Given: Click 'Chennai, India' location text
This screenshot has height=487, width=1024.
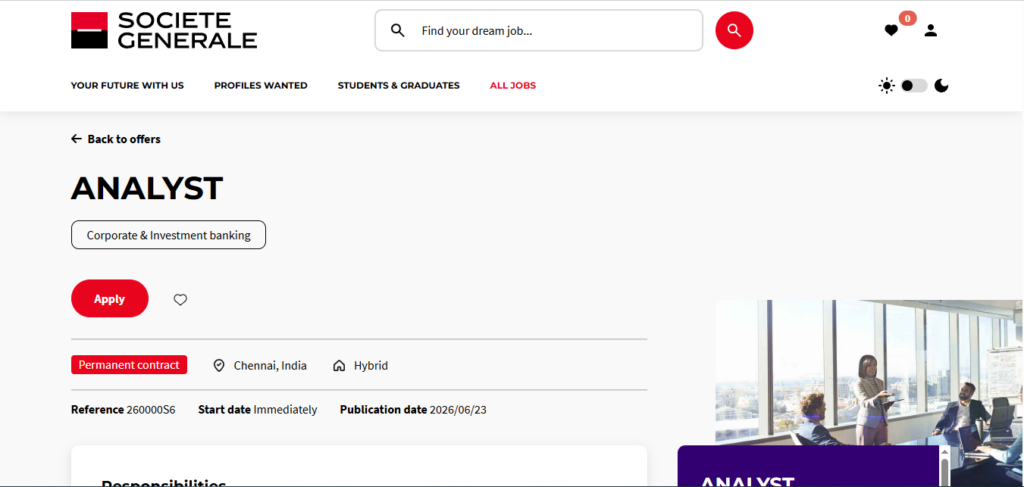Looking at the screenshot, I should [270, 366].
